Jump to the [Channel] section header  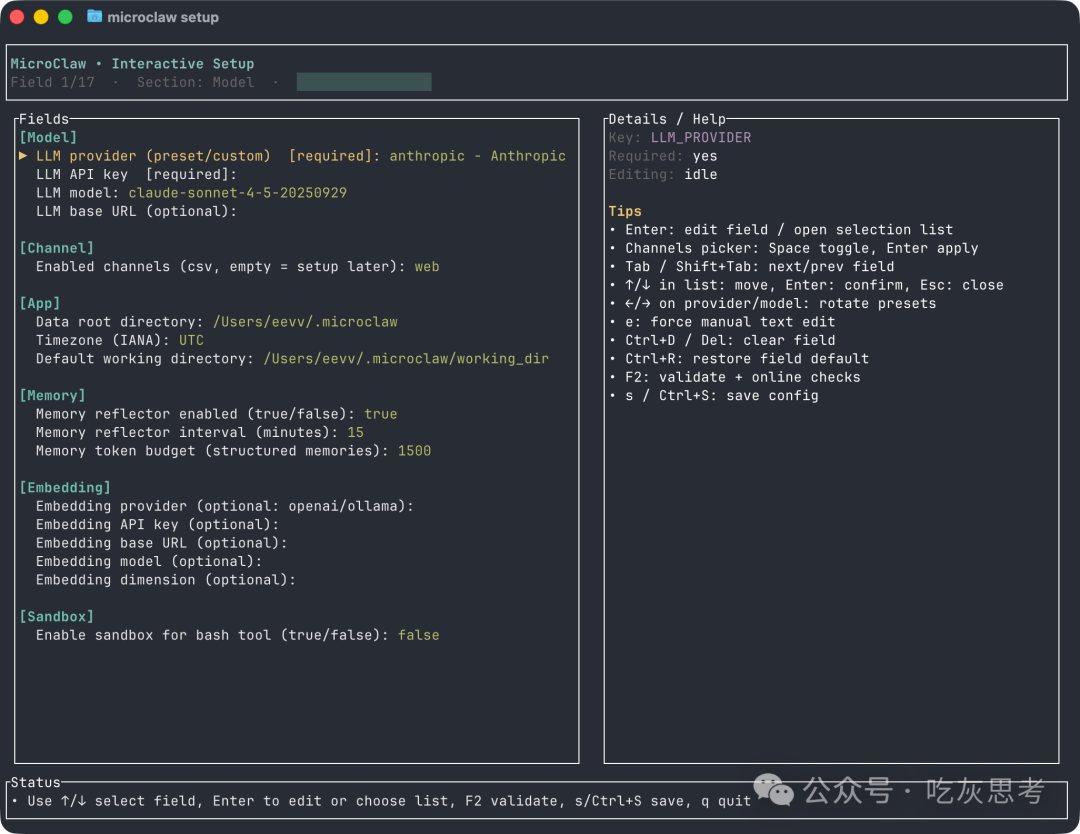tap(56, 248)
